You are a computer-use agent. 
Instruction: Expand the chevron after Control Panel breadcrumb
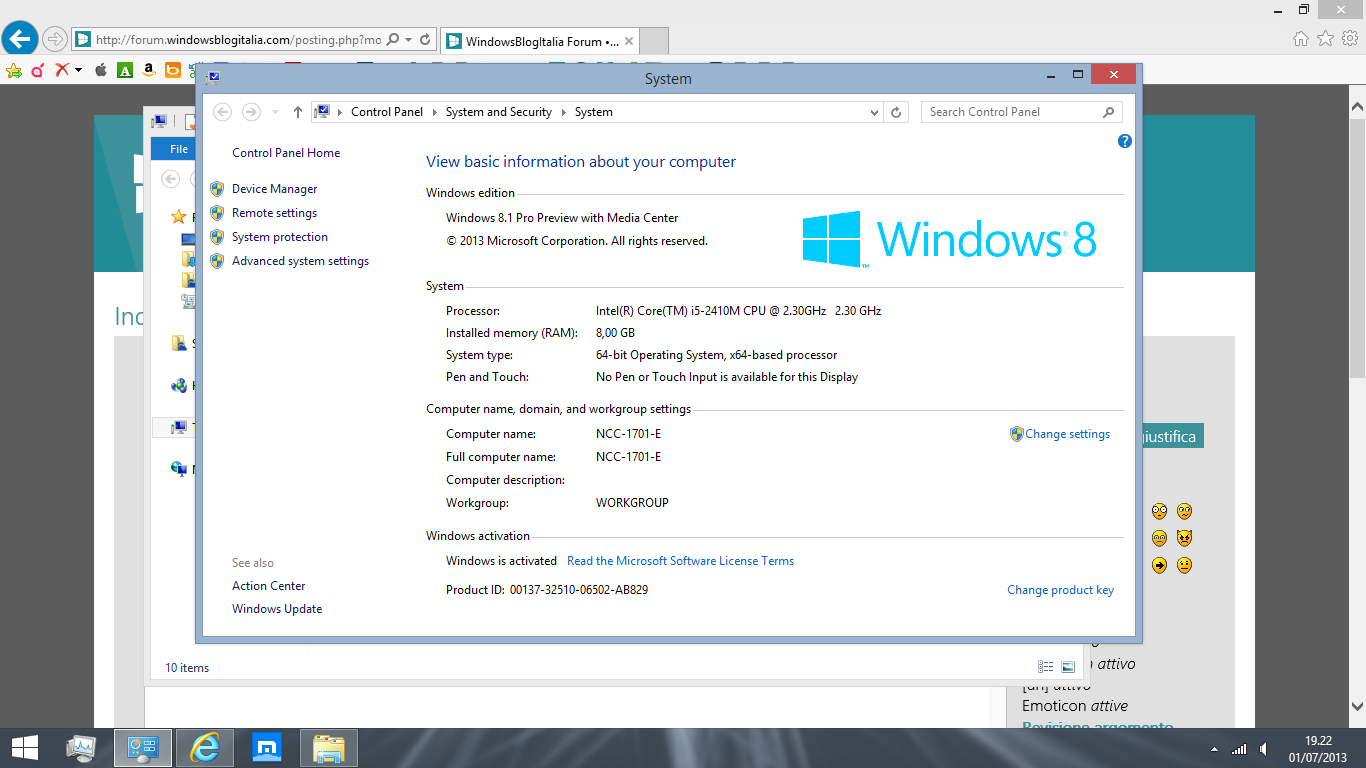tap(434, 112)
